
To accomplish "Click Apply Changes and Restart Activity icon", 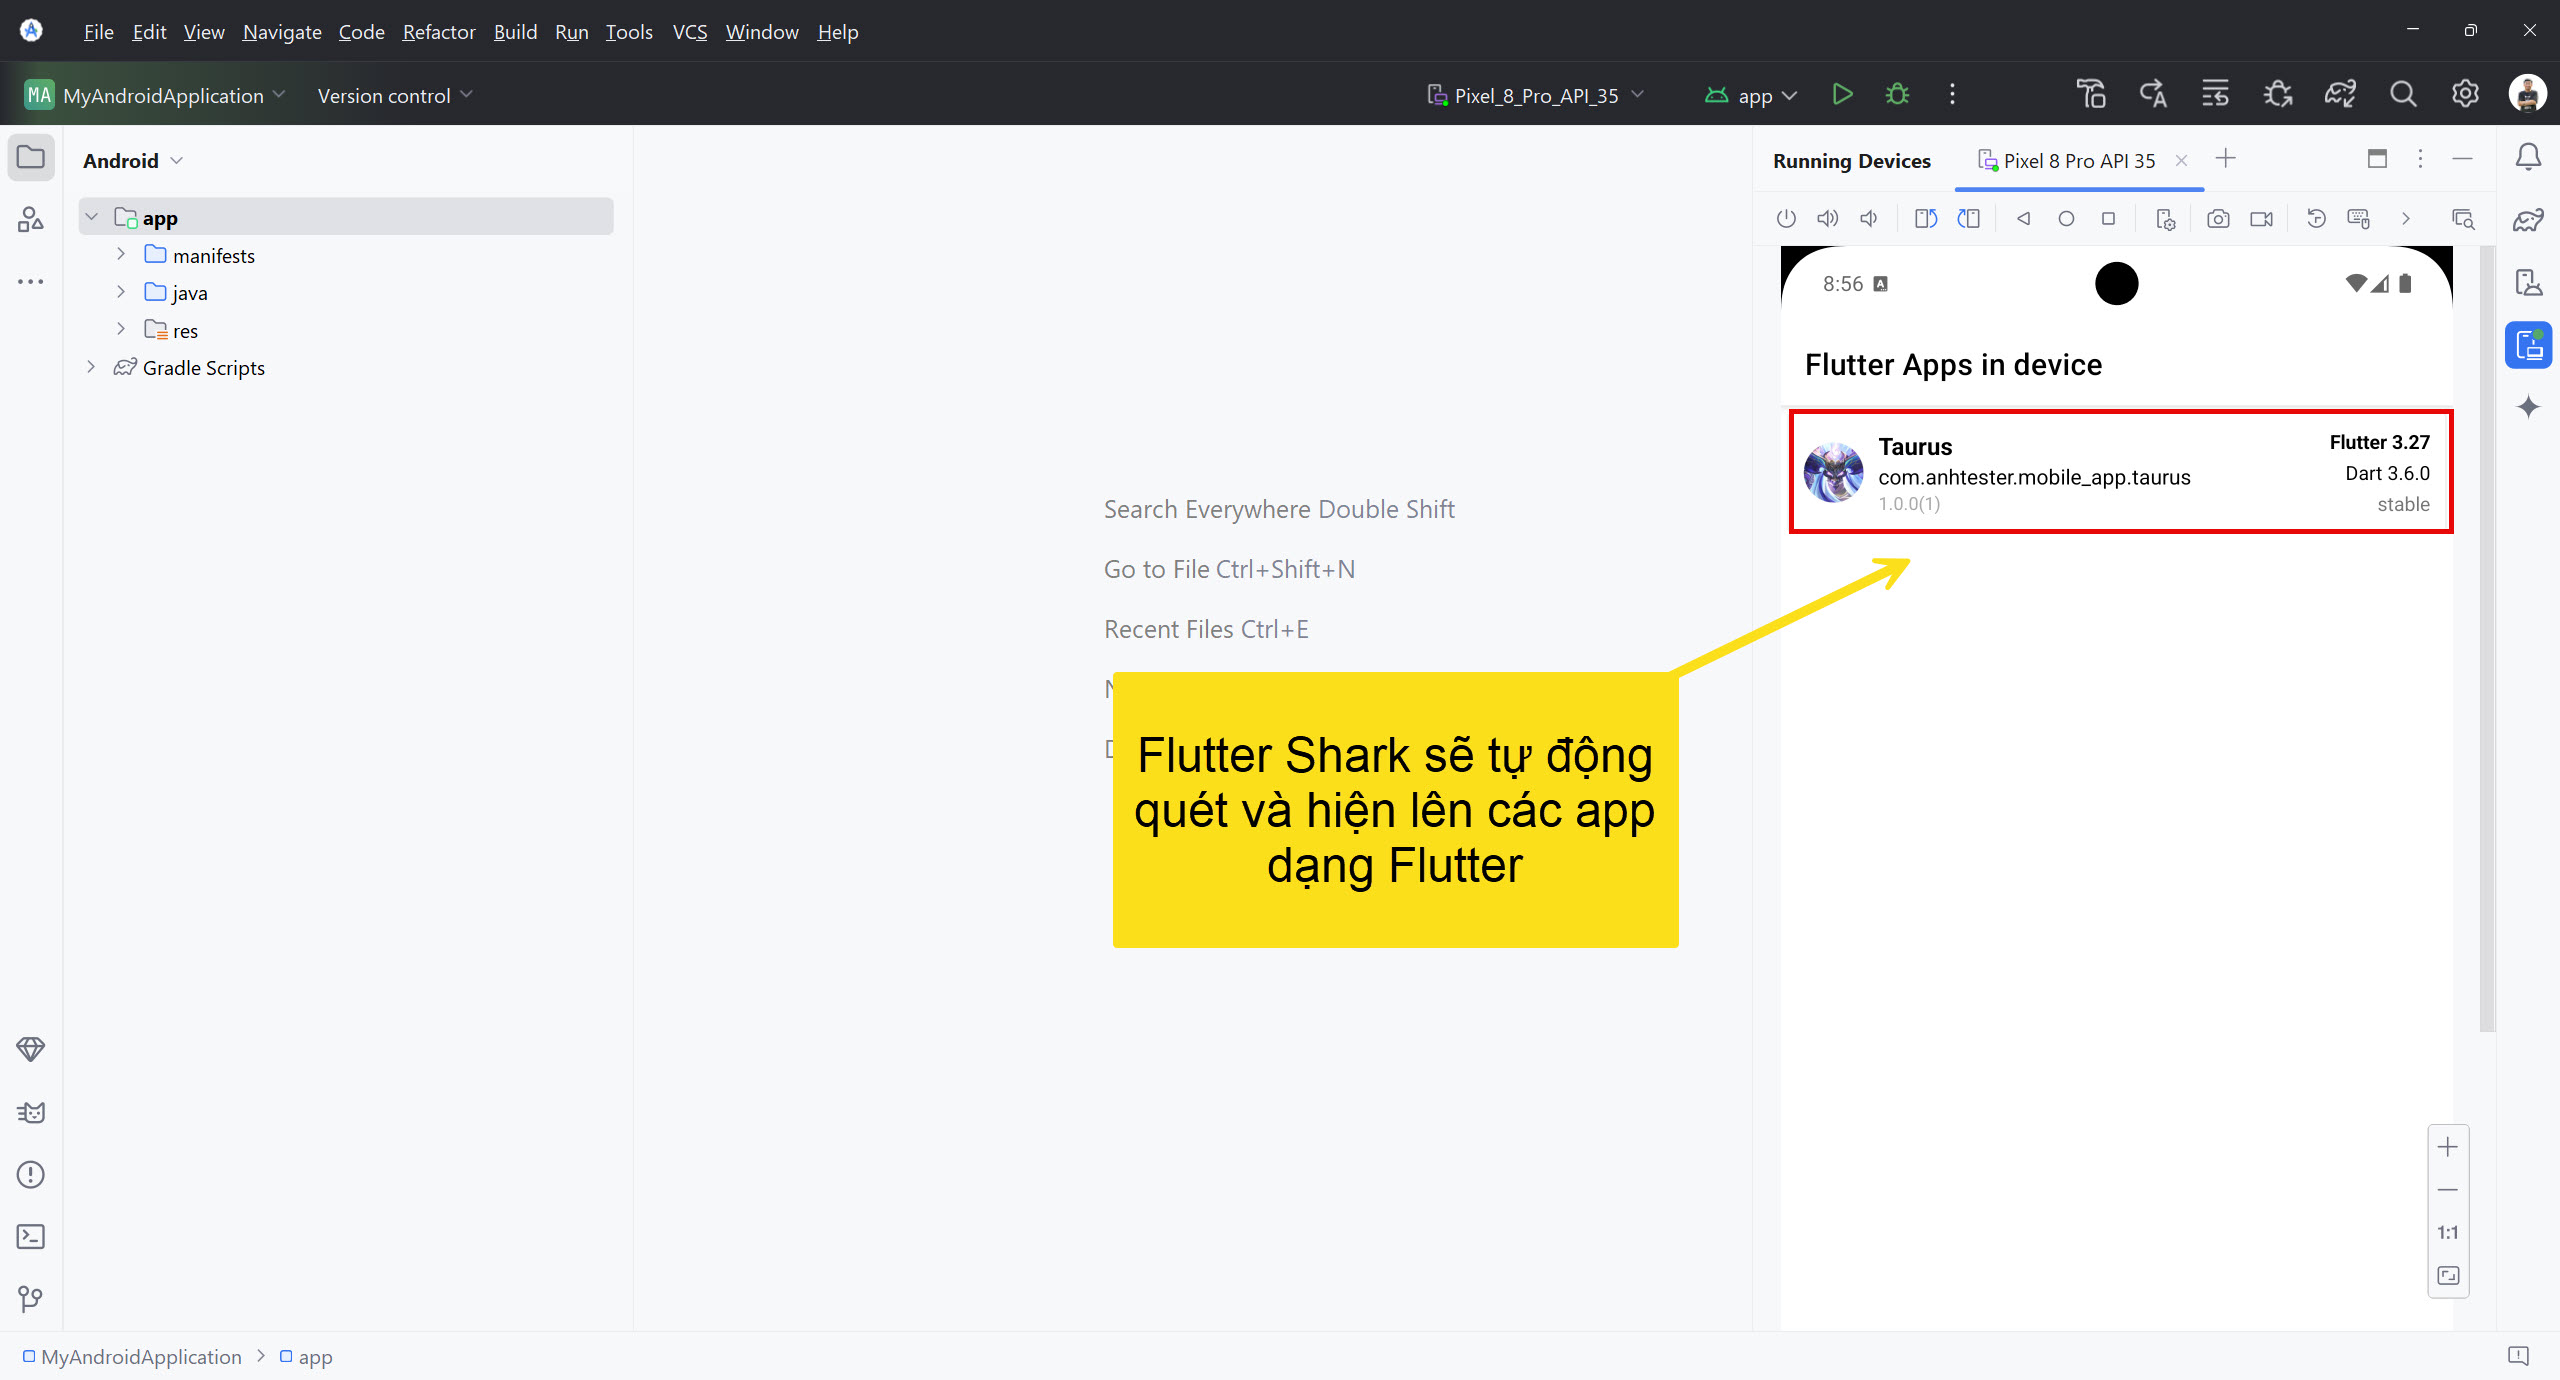I will click(2153, 95).
